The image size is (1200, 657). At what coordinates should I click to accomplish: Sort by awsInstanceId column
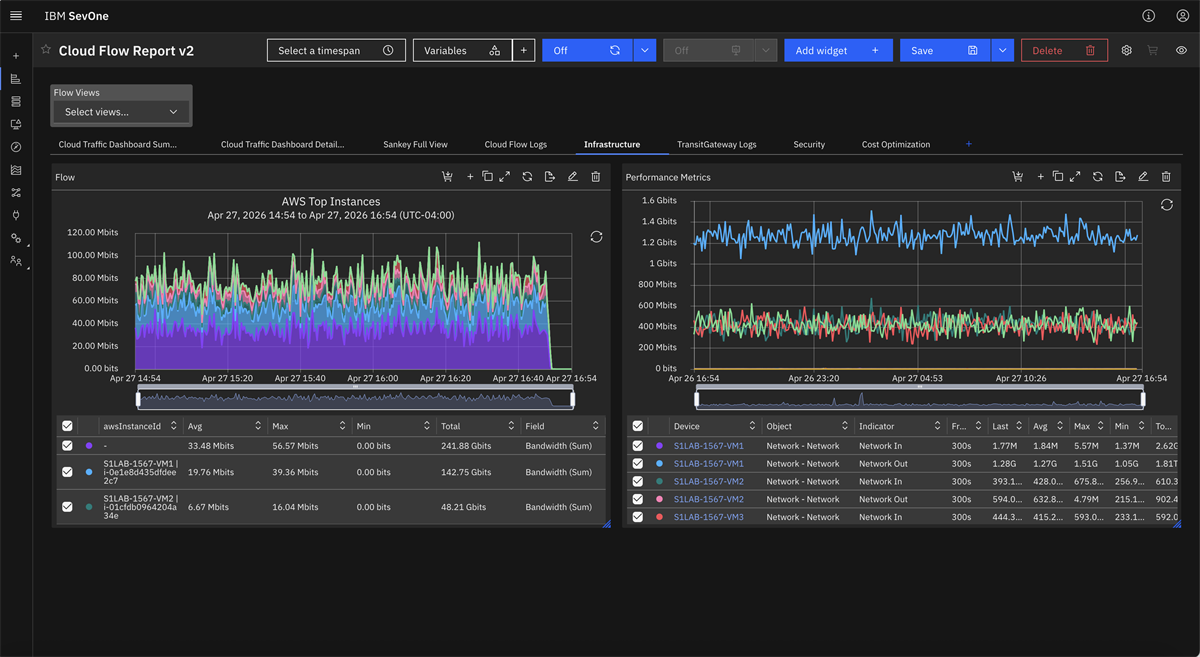(173, 426)
